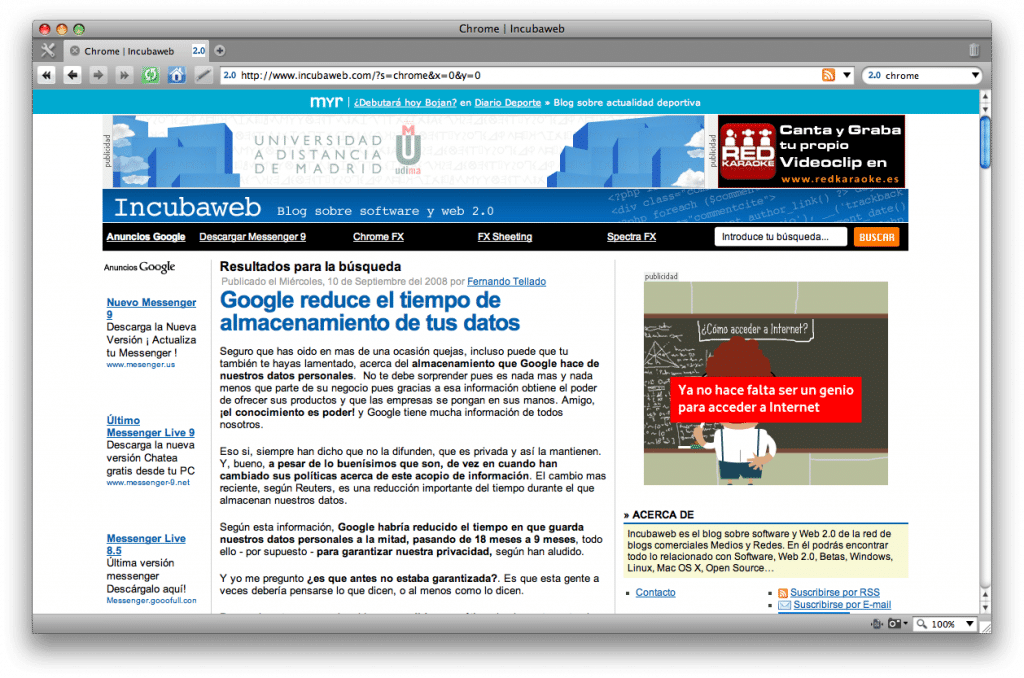Click the fit-to-width icon in status bar
Image resolution: width=1024 pixels, height=678 pixels.
tap(876, 624)
